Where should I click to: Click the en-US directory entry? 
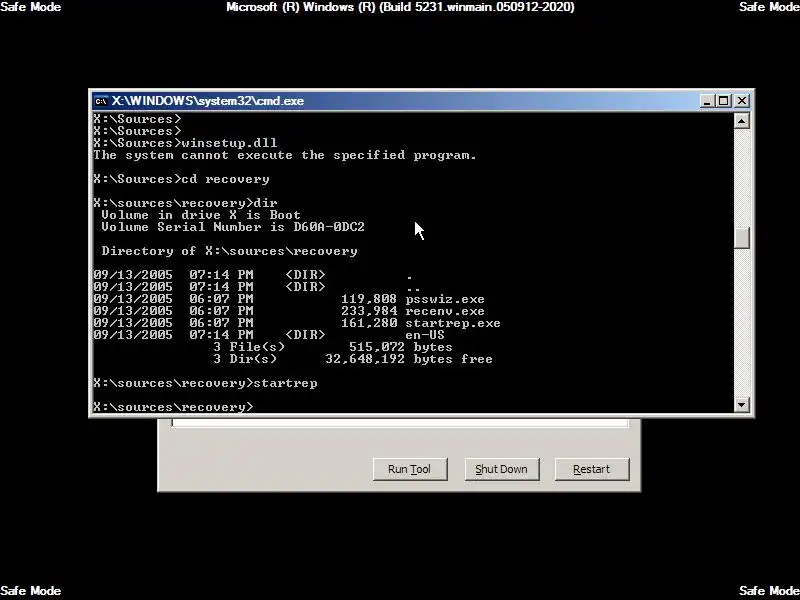(424, 335)
